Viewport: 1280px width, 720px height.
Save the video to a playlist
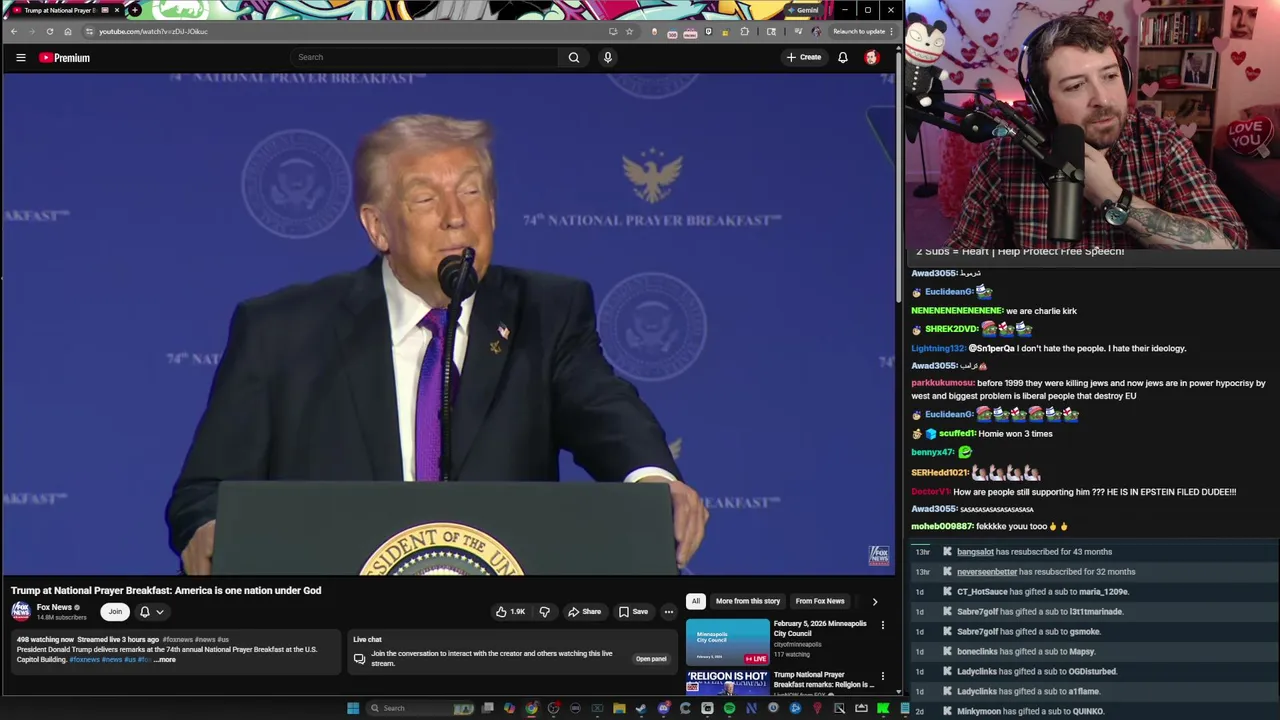[633, 611]
